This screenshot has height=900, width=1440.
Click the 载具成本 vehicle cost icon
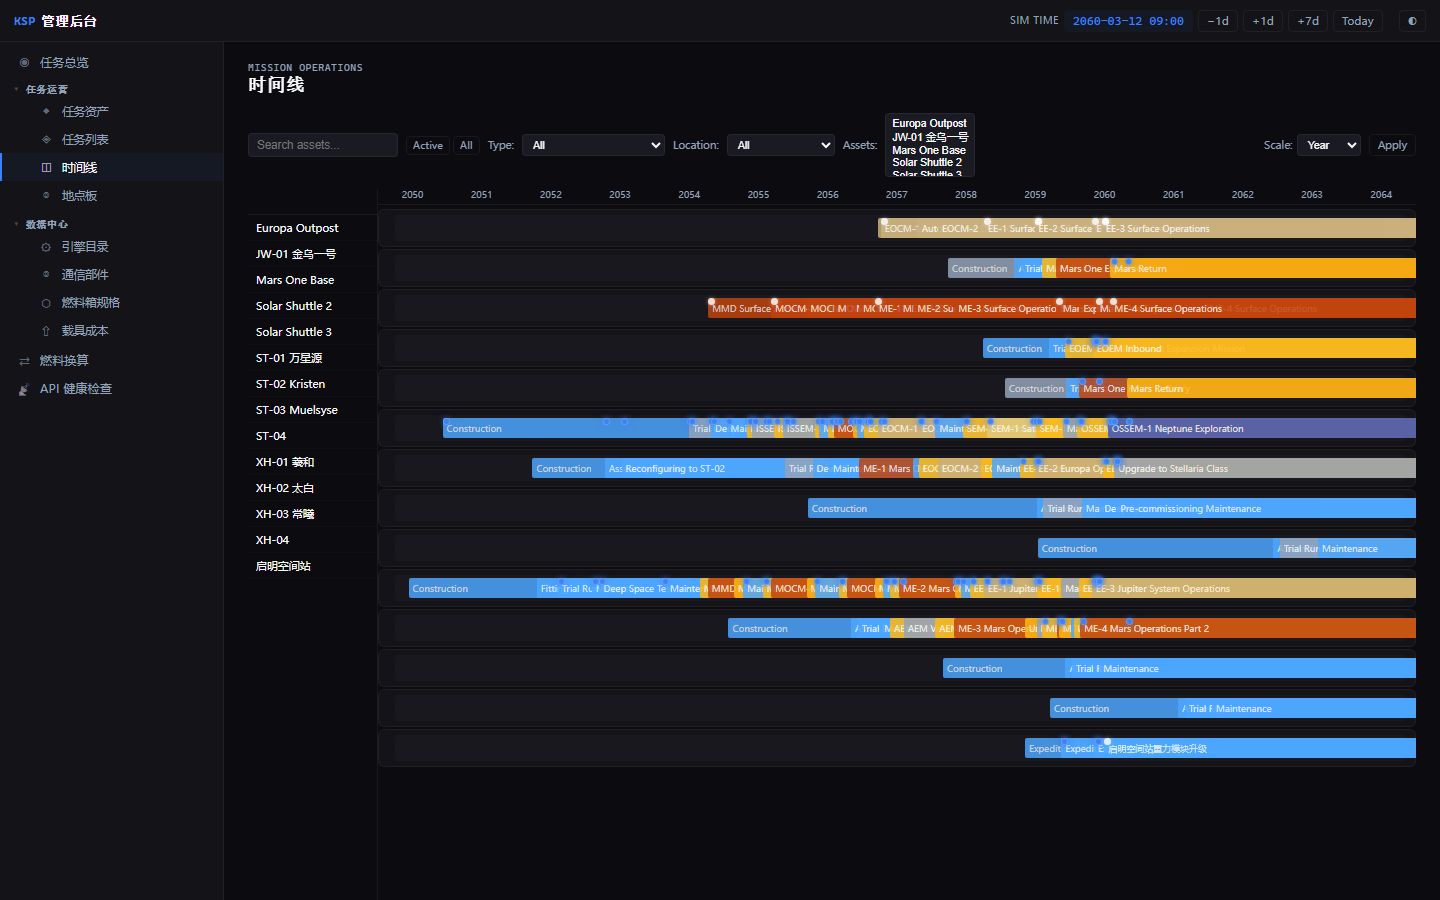(46, 330)
